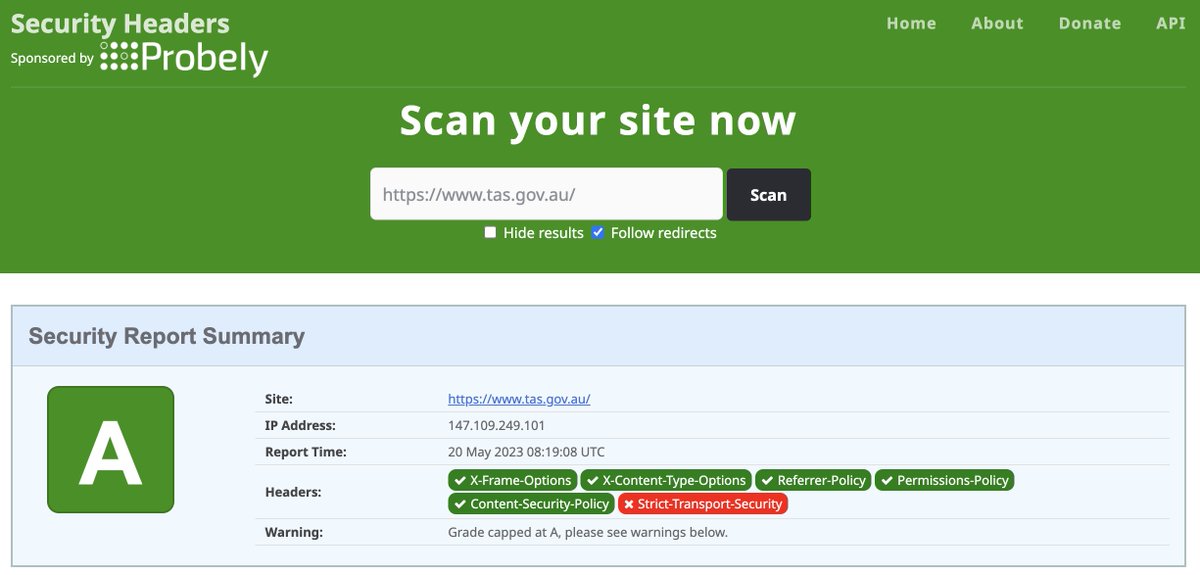Uncheck the Follow redirects checkbox

click(x=598, y=232)
